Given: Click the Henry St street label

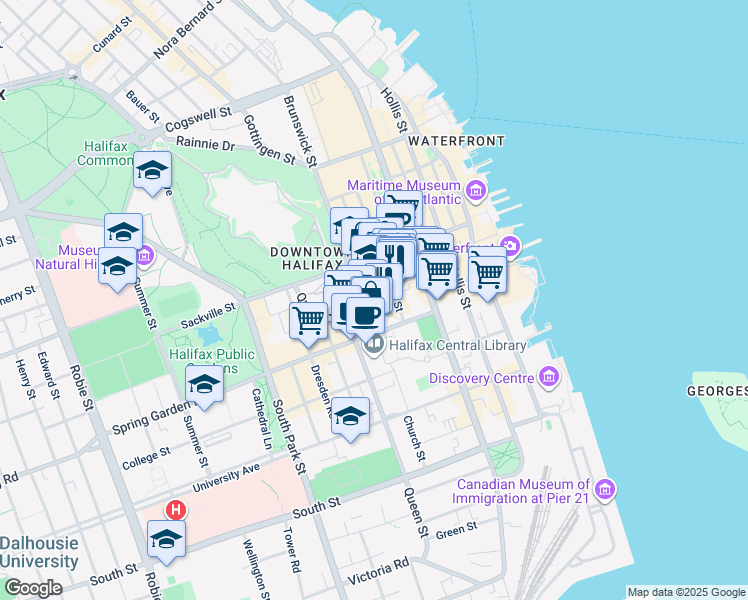Looking at the screenshot, I should click(25, 380).
